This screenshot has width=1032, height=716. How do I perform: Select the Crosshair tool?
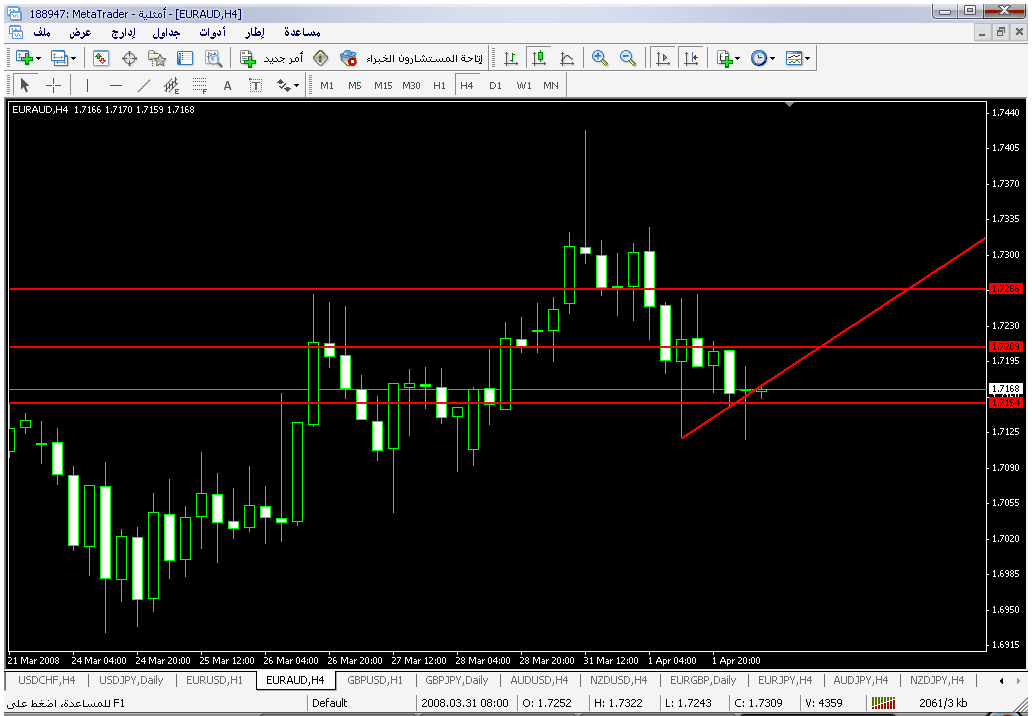click(x=54, y=85)
